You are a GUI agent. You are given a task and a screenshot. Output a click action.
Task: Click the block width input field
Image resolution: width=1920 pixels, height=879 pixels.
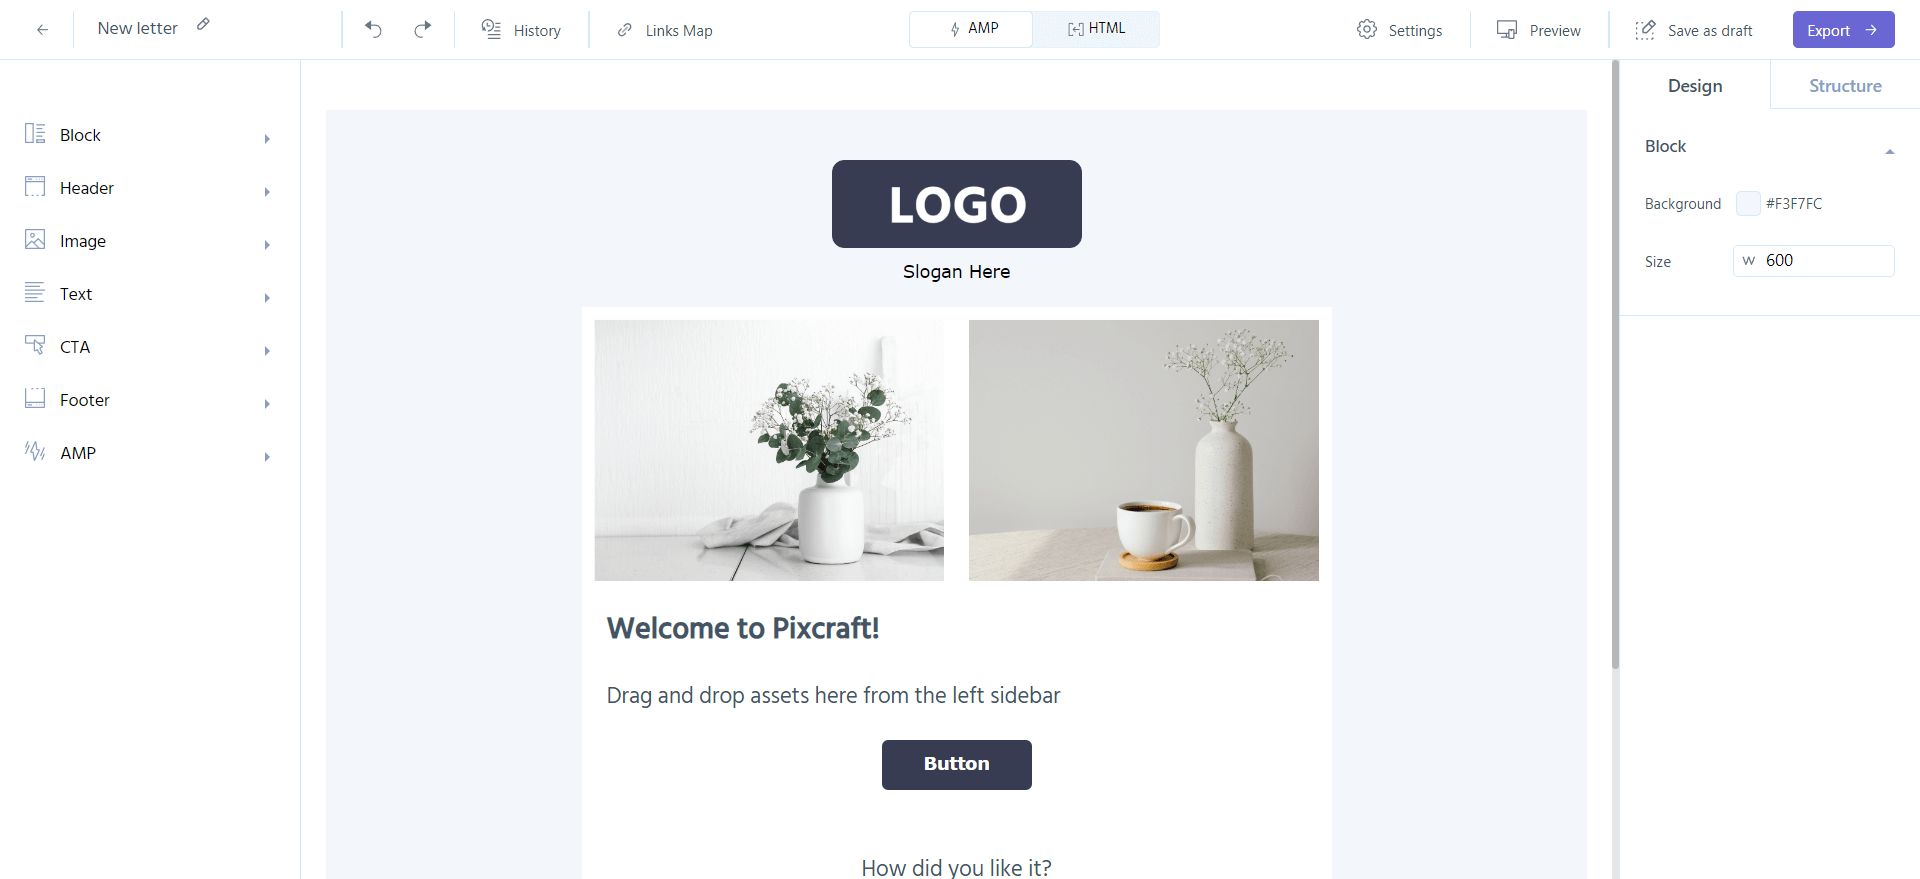point(1813,260)
